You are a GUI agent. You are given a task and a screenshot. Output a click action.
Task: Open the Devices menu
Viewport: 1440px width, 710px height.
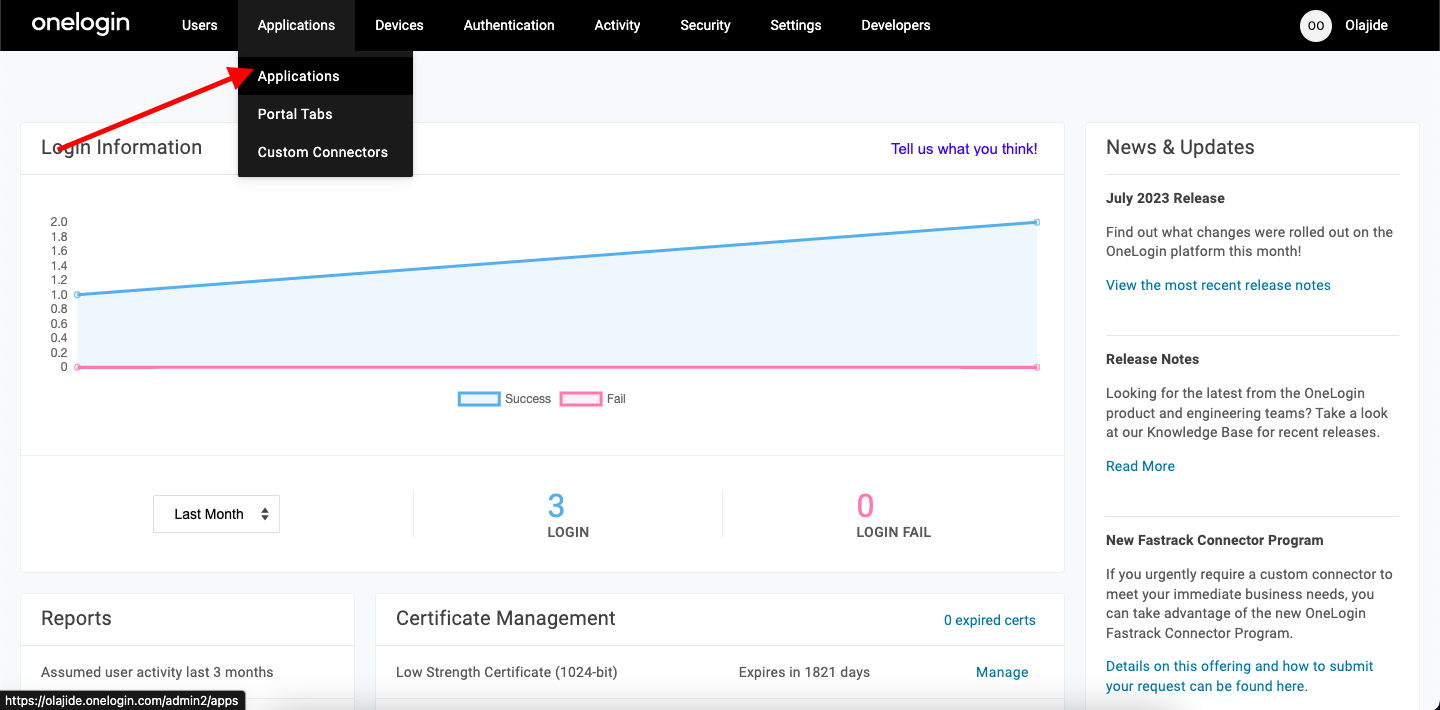point(399,25)
